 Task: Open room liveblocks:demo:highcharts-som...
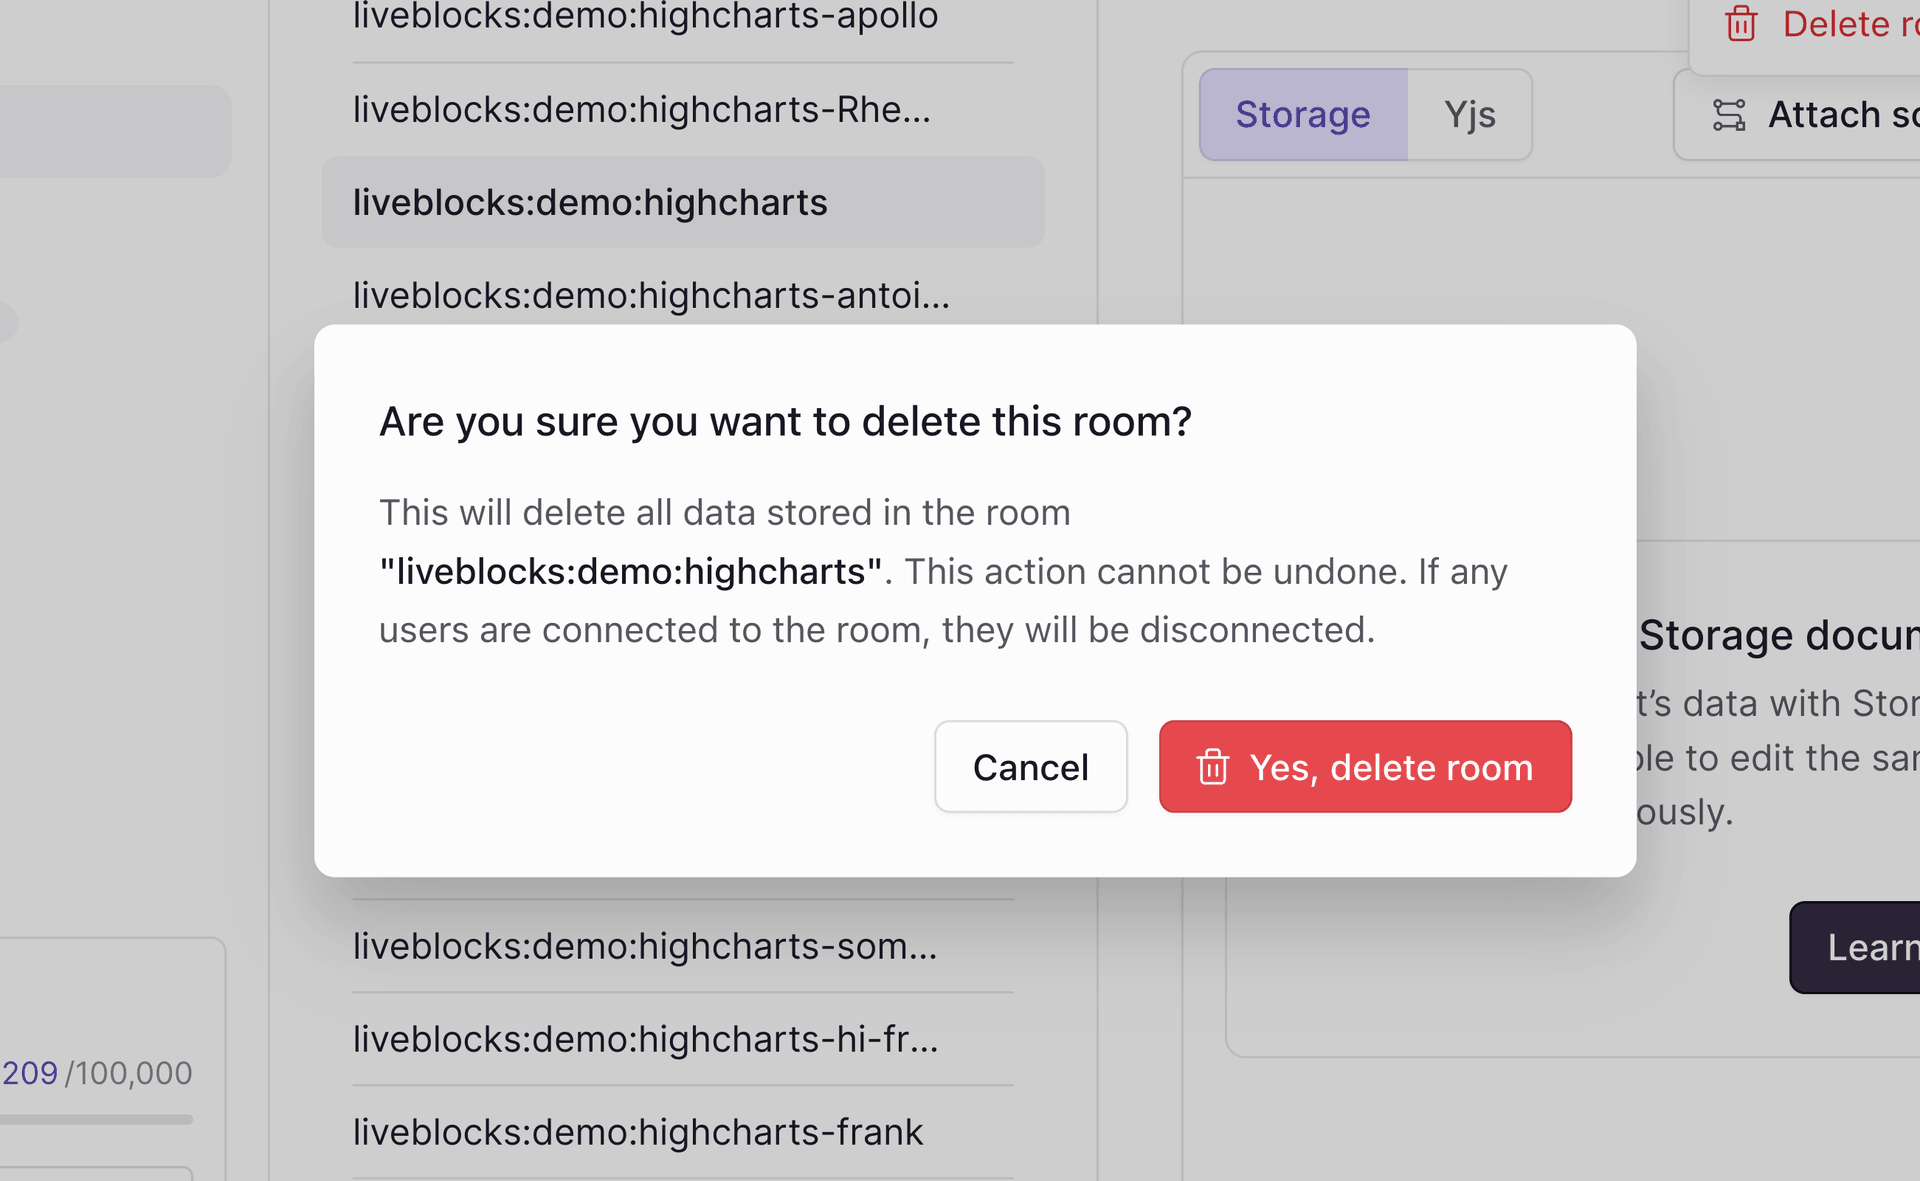tap(645, 946)
